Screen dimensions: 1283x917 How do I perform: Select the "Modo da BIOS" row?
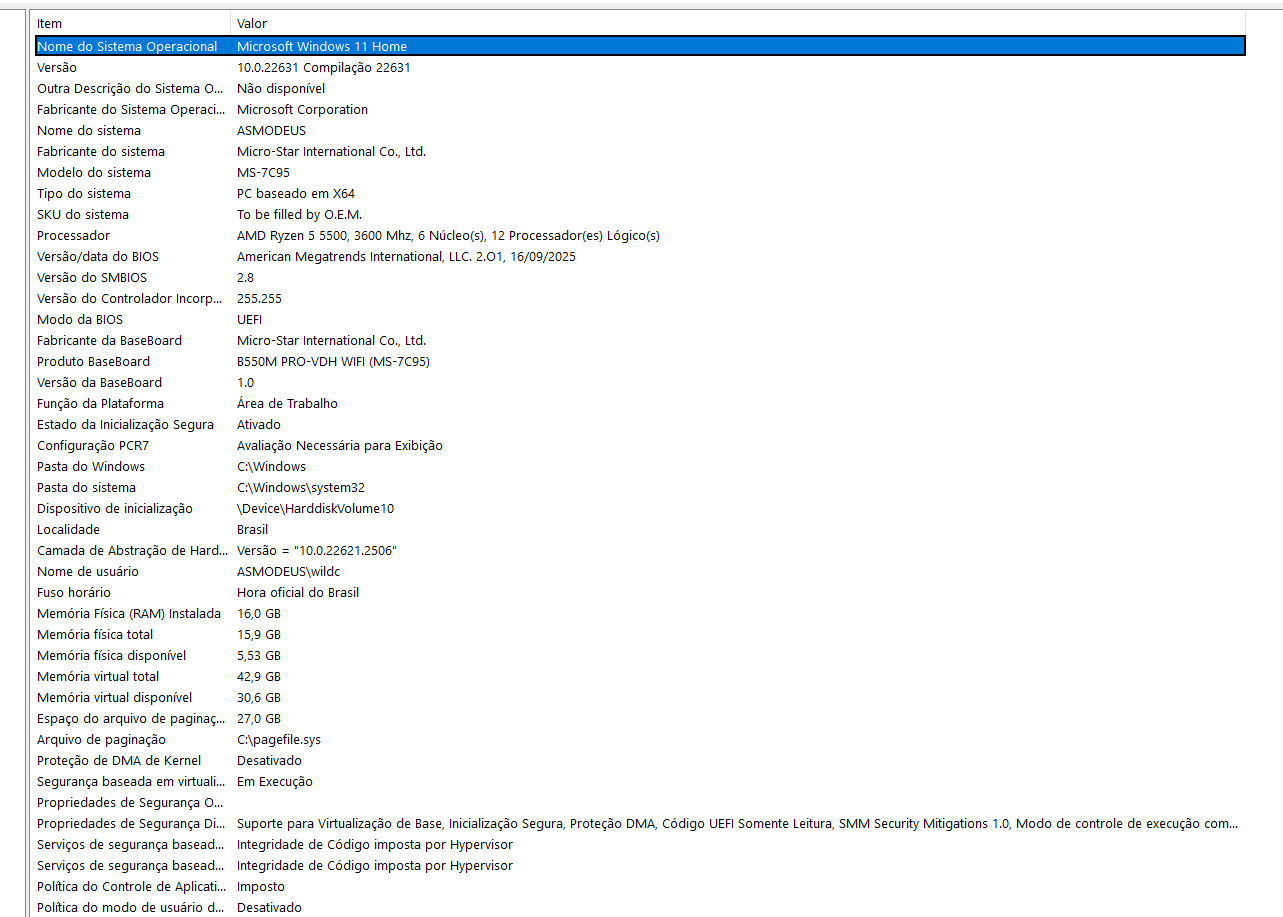[640, 319]
